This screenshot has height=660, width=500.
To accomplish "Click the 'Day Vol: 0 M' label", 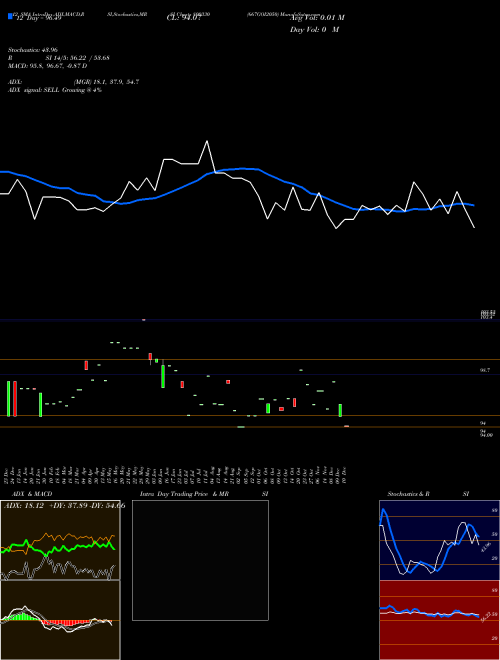I will pyautogui.click(x=314, y=29).
